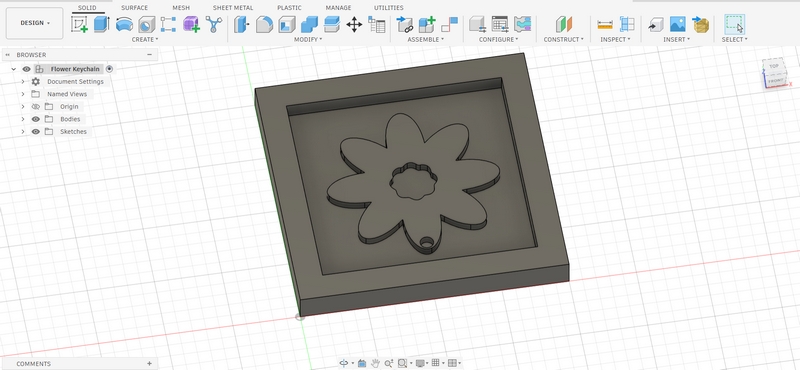Activate the Select window tool

coord(734,24)
